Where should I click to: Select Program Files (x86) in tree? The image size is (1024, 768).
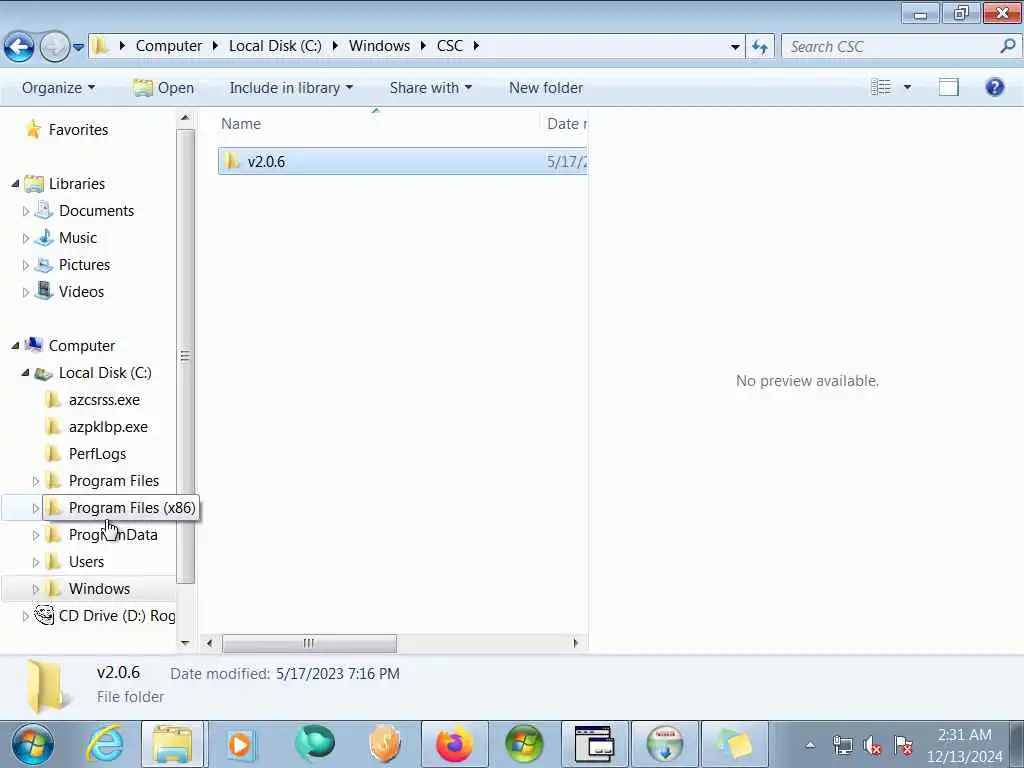click(132, 507)
